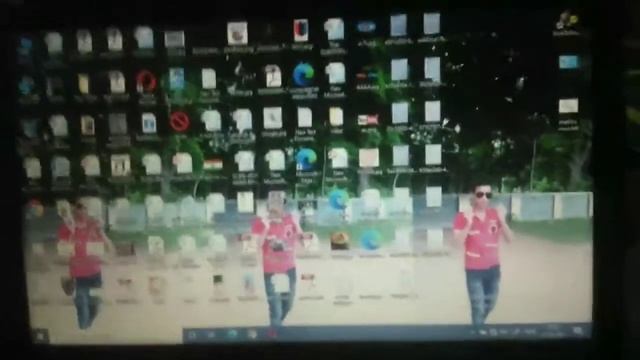640x360 pixels.
Task: Open the Windows Start menu button
Action: pyautogui.click(x=40, y=336)
